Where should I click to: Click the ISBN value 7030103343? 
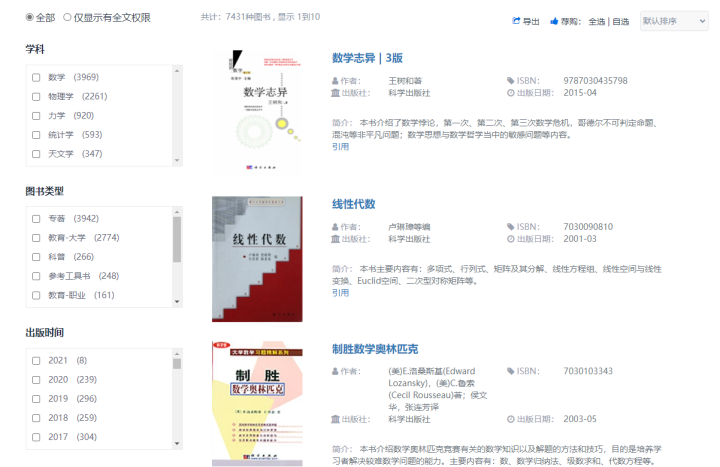click(x=588, y=371)
